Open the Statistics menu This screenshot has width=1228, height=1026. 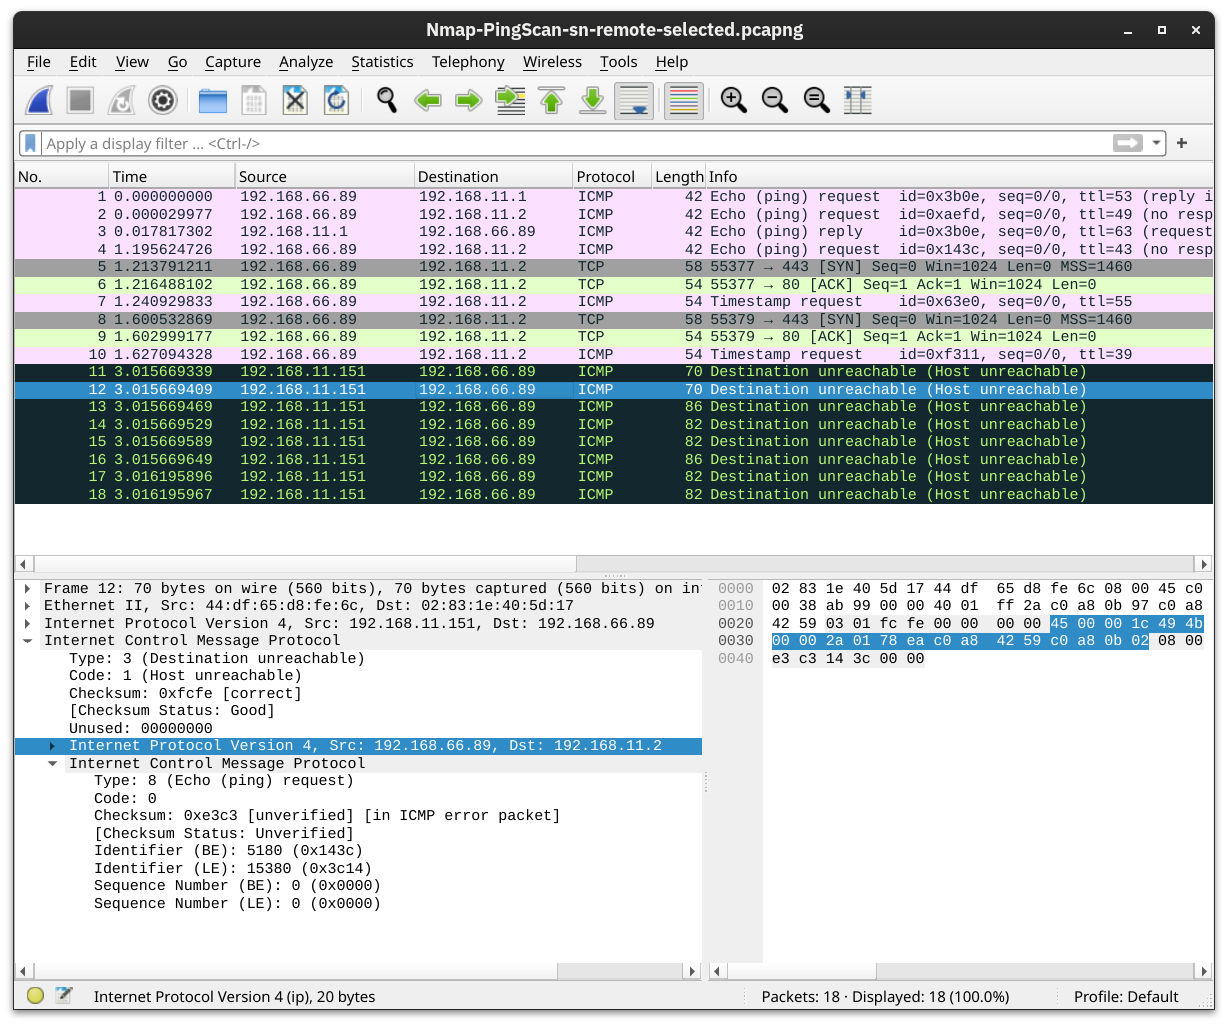(x=382, y=62)
